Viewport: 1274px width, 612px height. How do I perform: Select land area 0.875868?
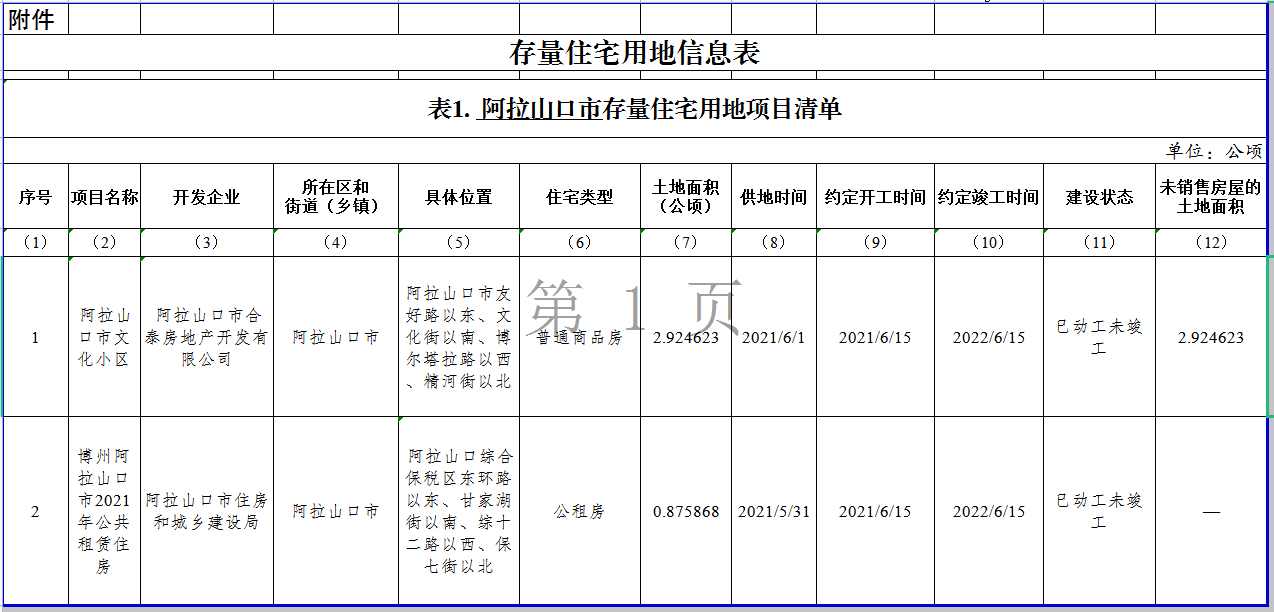point(686,511)
